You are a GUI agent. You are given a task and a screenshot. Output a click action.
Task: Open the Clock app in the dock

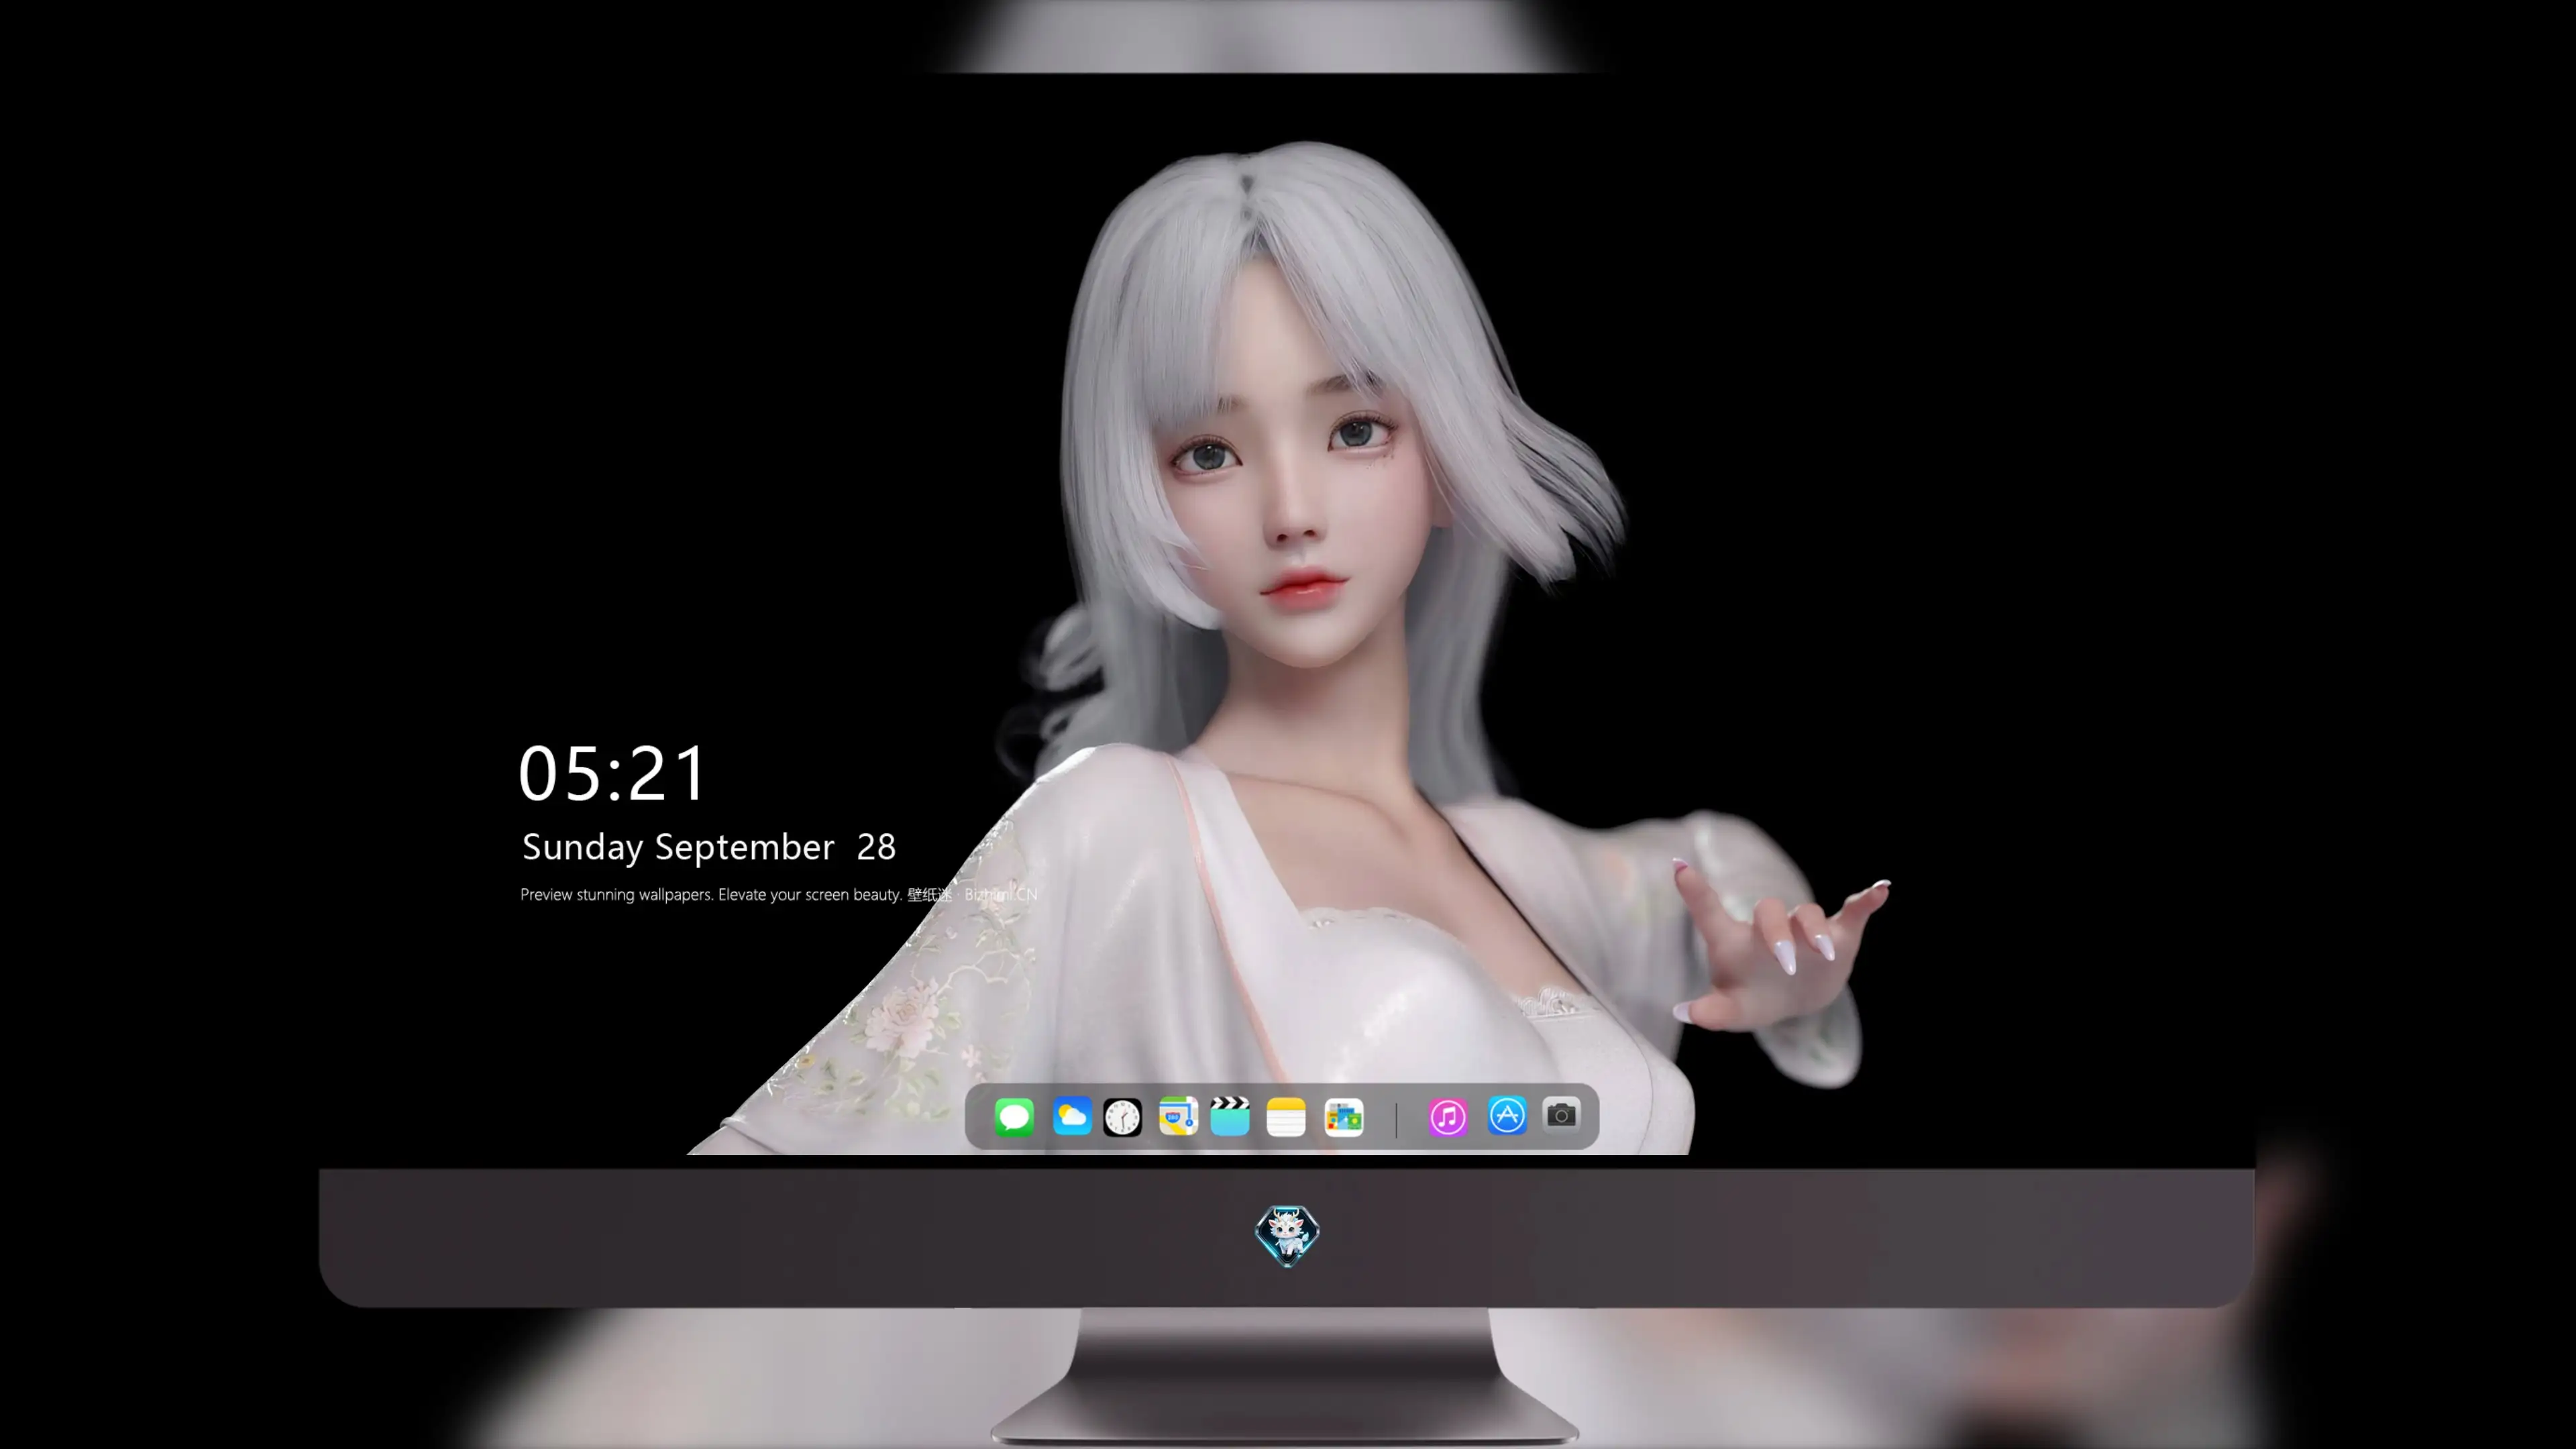1122,1117
